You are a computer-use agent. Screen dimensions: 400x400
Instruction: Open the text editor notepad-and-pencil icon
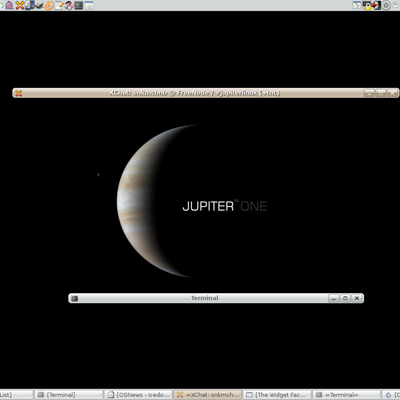click(x=59, y=5)
